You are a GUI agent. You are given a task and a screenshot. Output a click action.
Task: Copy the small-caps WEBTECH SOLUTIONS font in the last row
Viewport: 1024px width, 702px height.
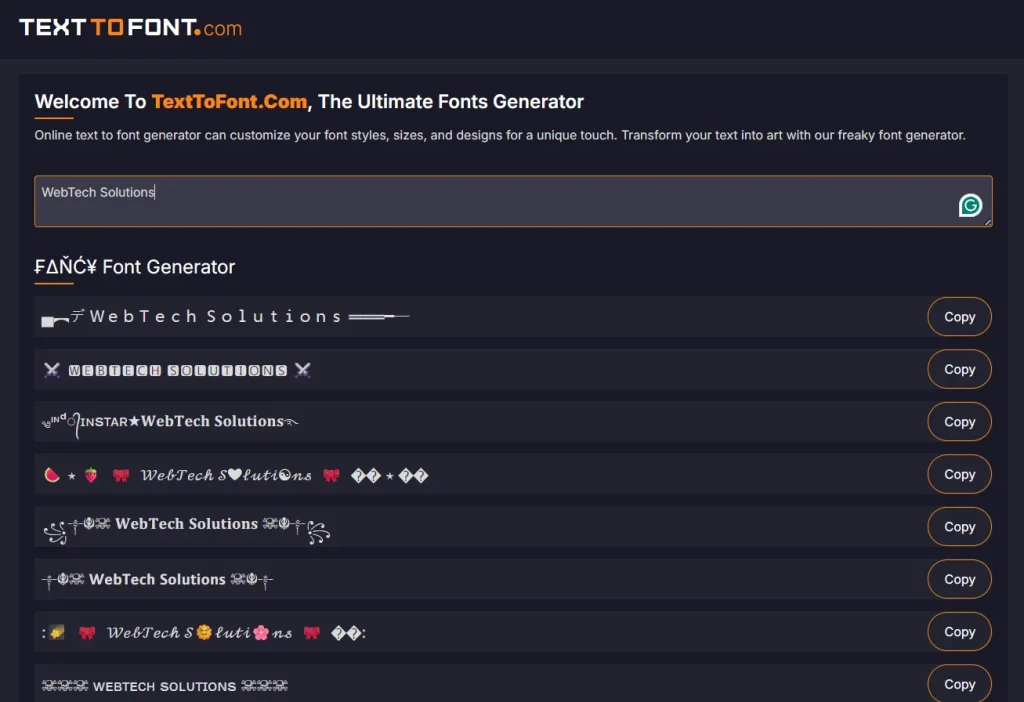point(959,684)
